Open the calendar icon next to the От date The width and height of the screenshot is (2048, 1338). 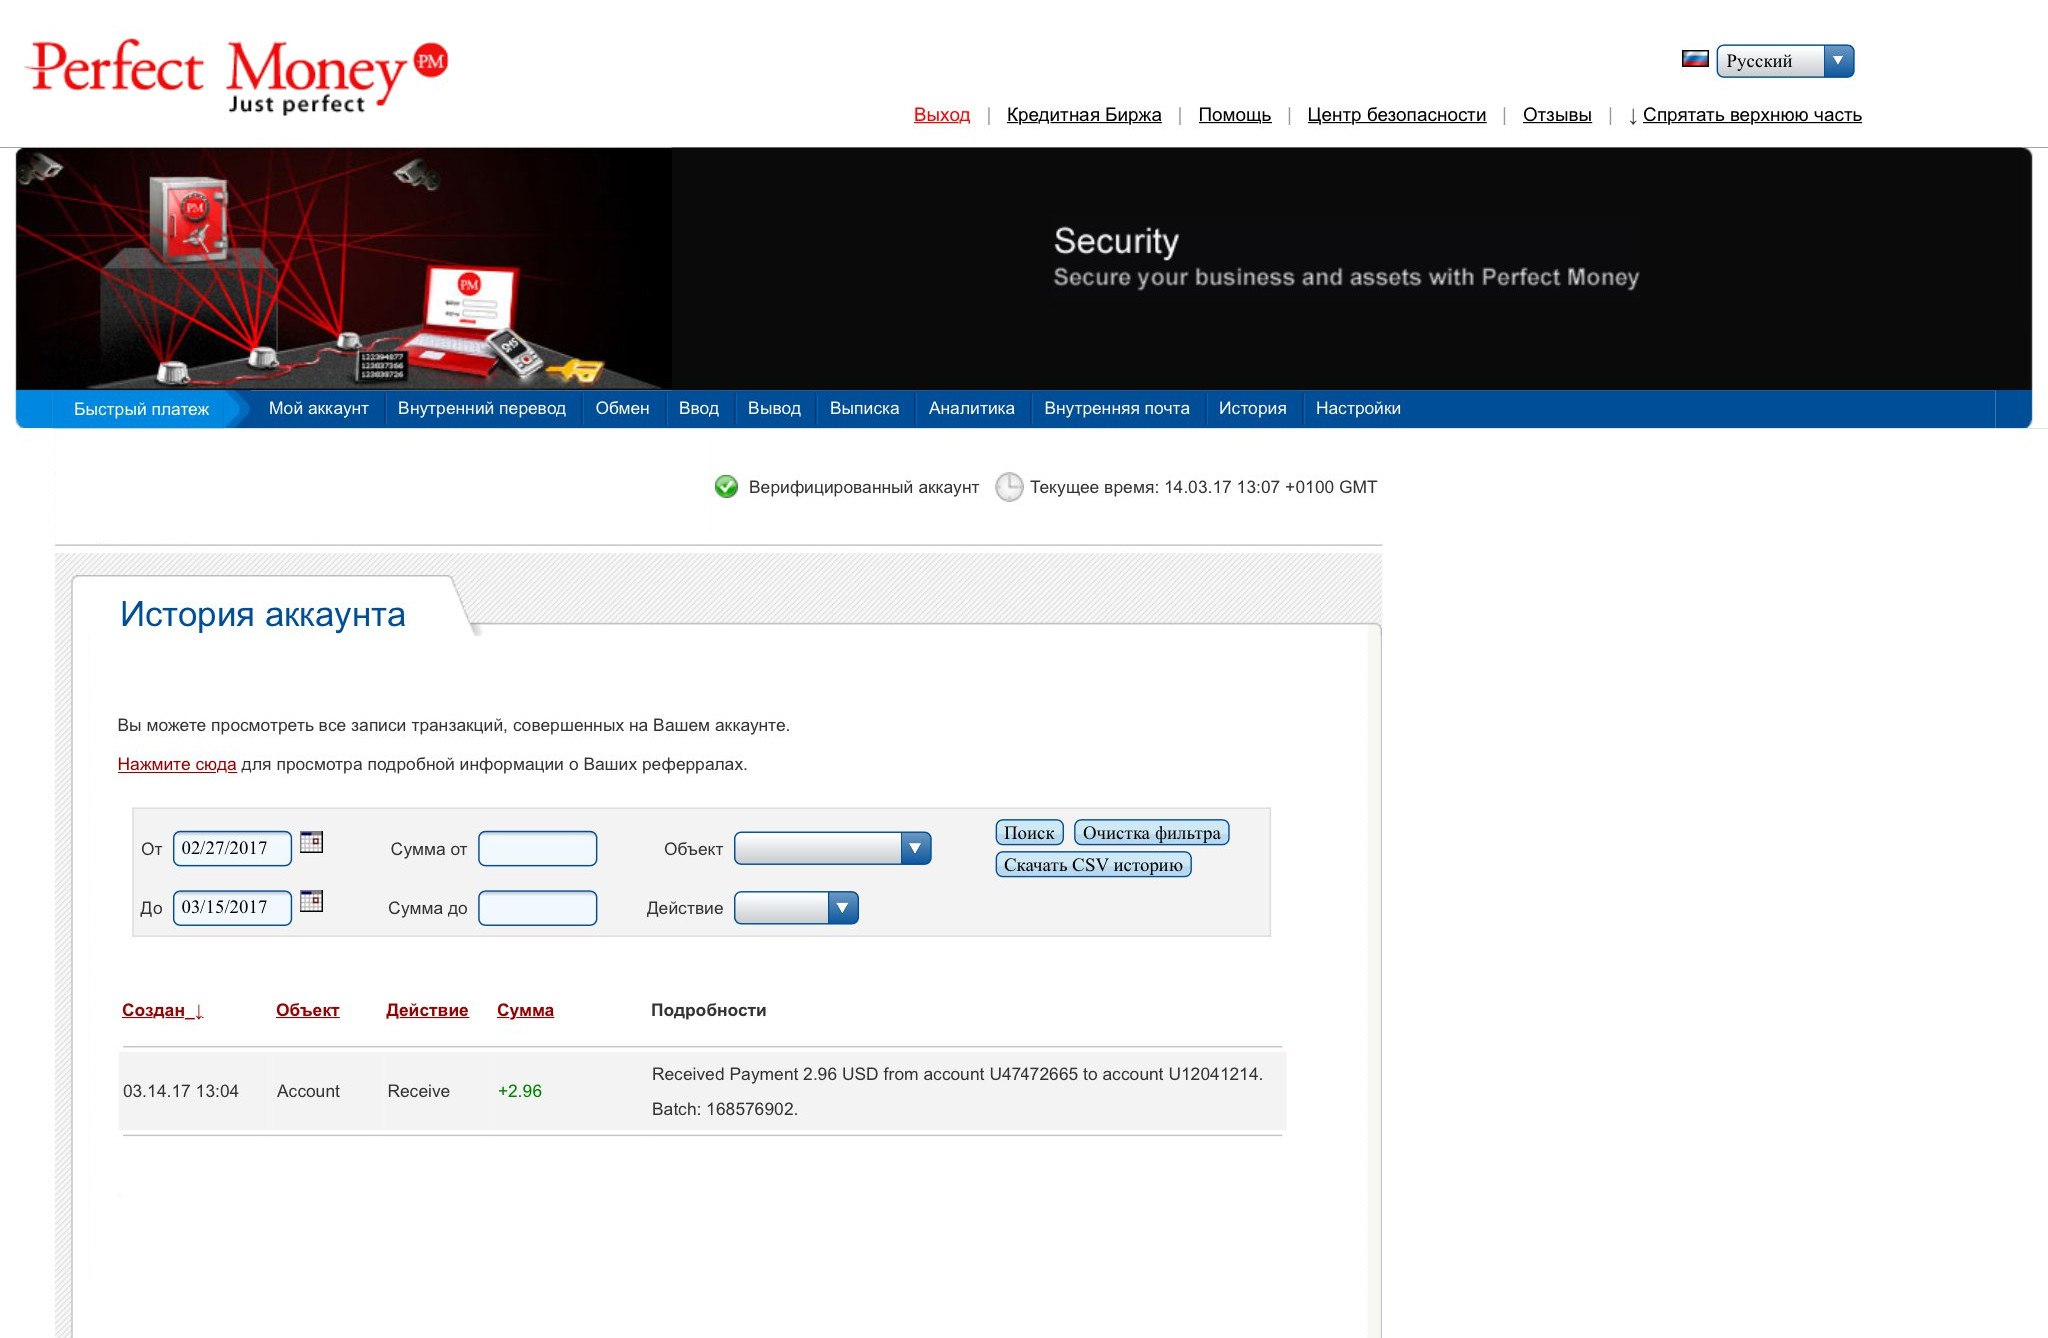coord(312,842)
